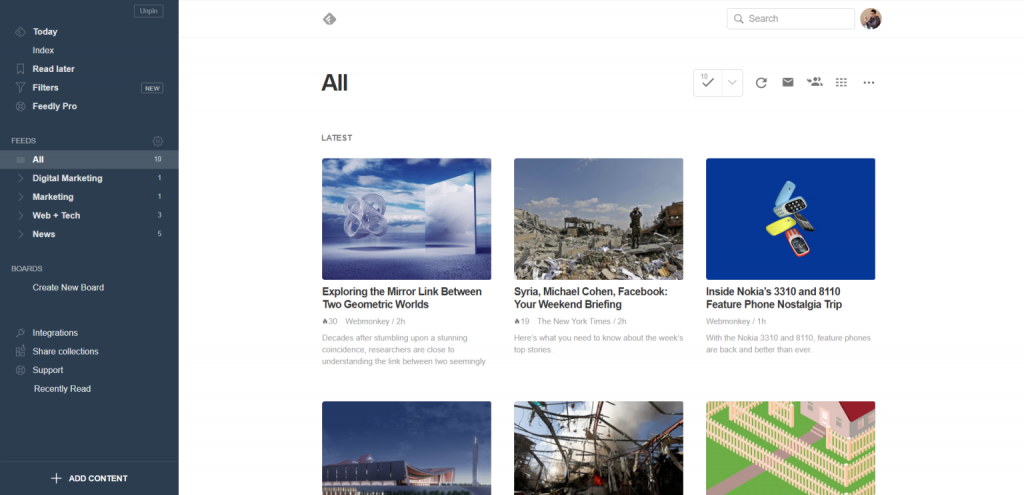Click the Feeds settings gear icon
Image resolution: width=1024 pixels, height=495 pixels.
pyautogui.click(x=157, y=141)
